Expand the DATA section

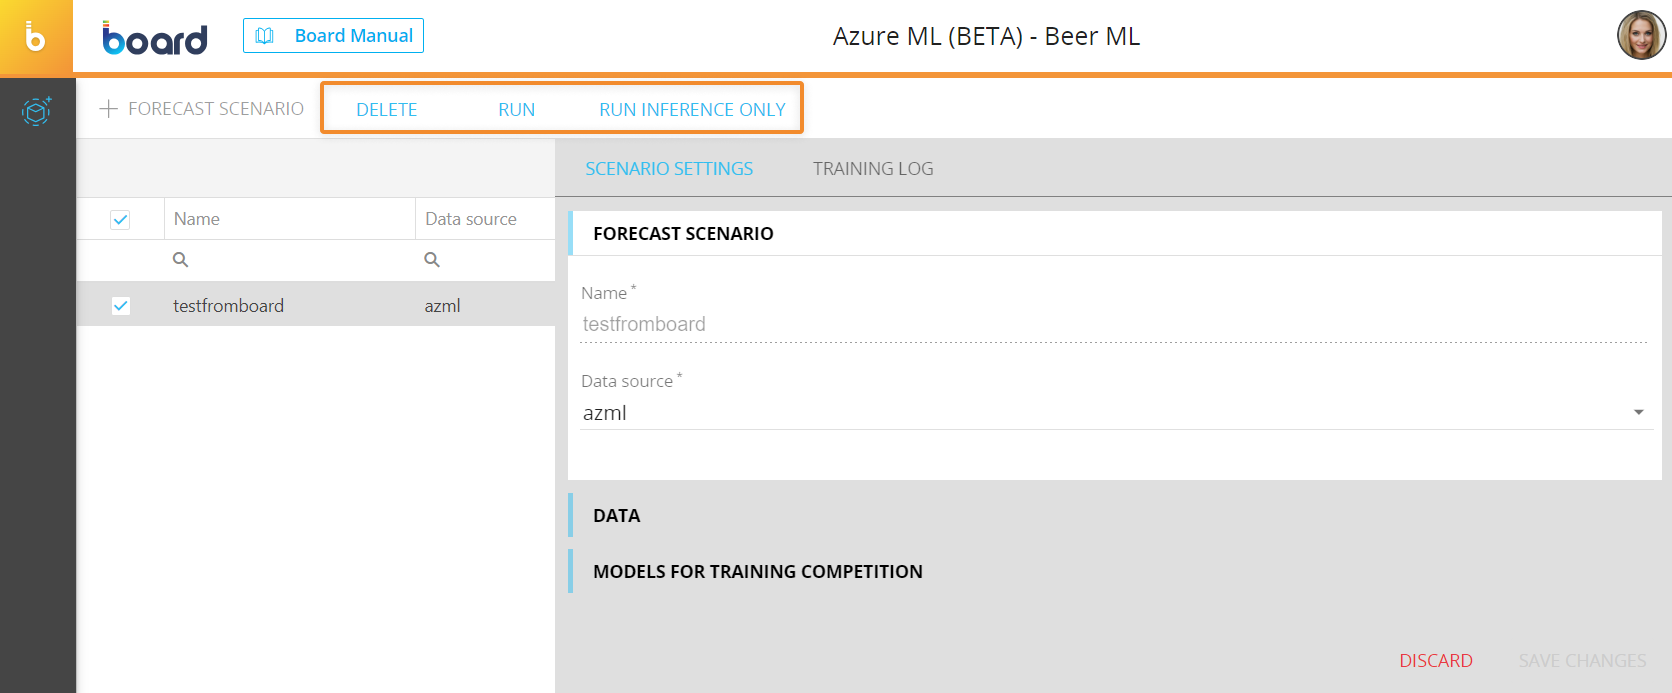point(1115,516)
